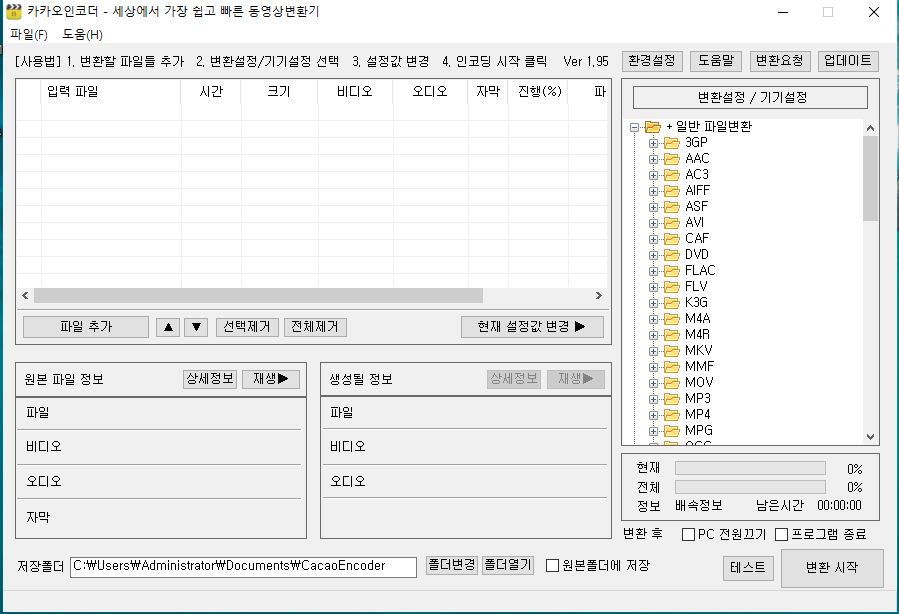Check 원본폴더에 저장 option
Viewport: 899px width, 614px height.
[552, 566]
